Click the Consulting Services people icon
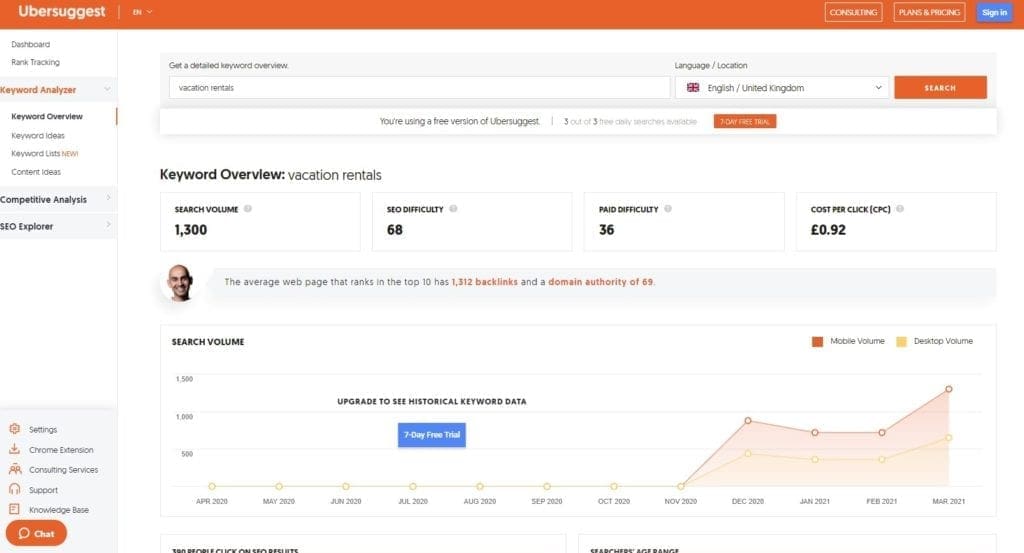 [14, 469]
